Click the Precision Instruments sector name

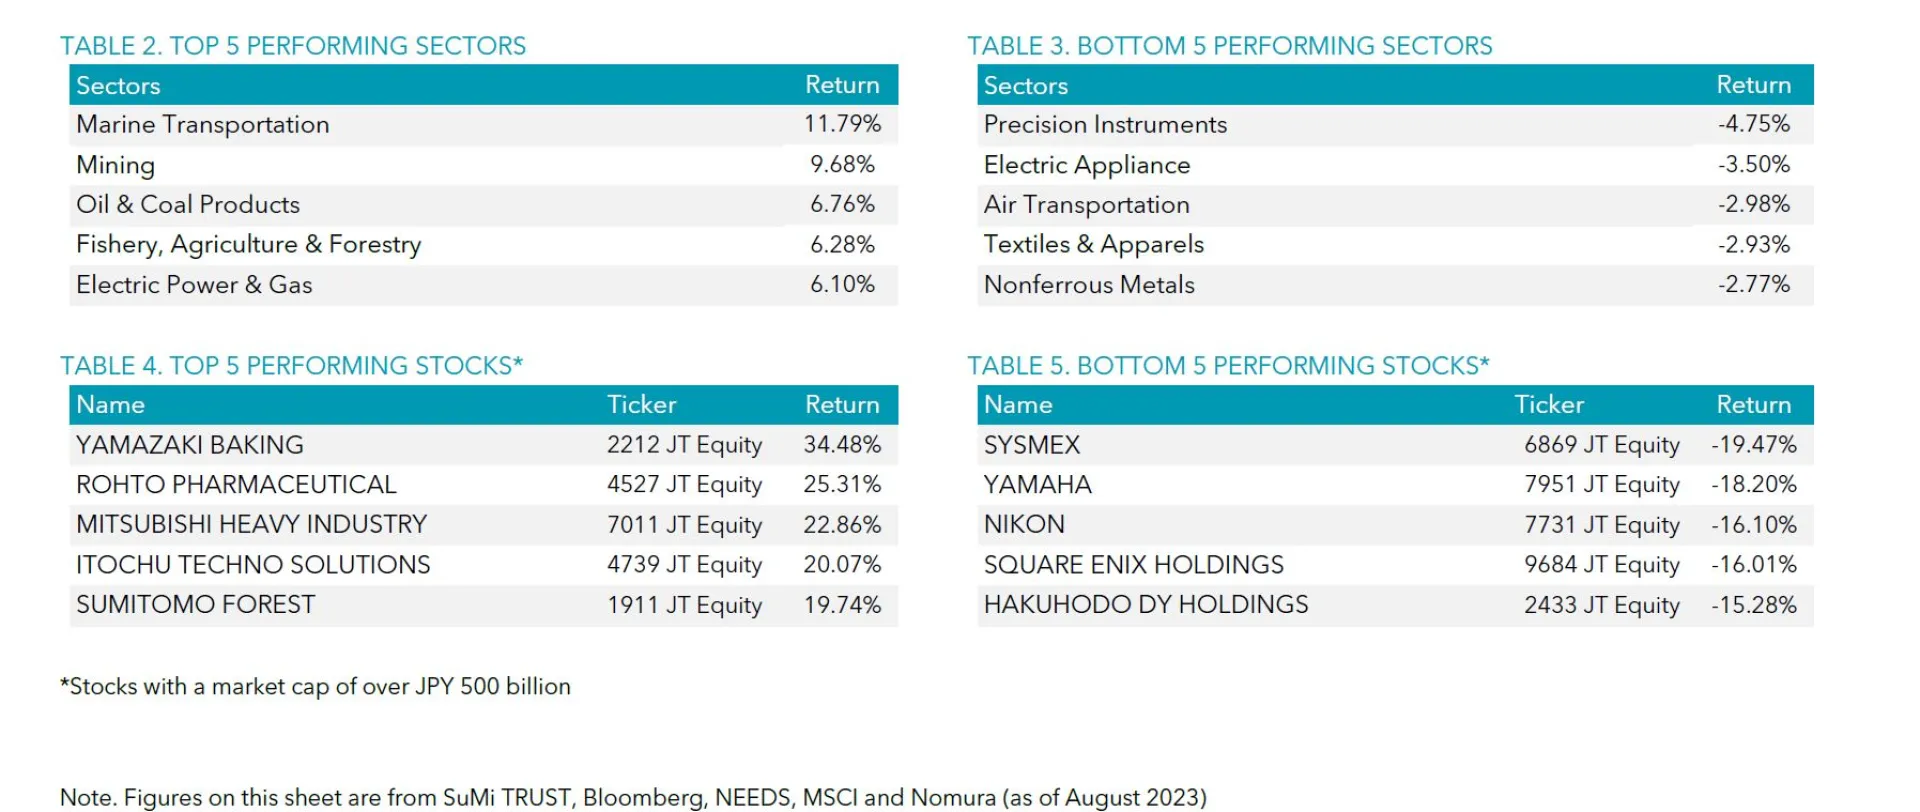[1105, 125]
